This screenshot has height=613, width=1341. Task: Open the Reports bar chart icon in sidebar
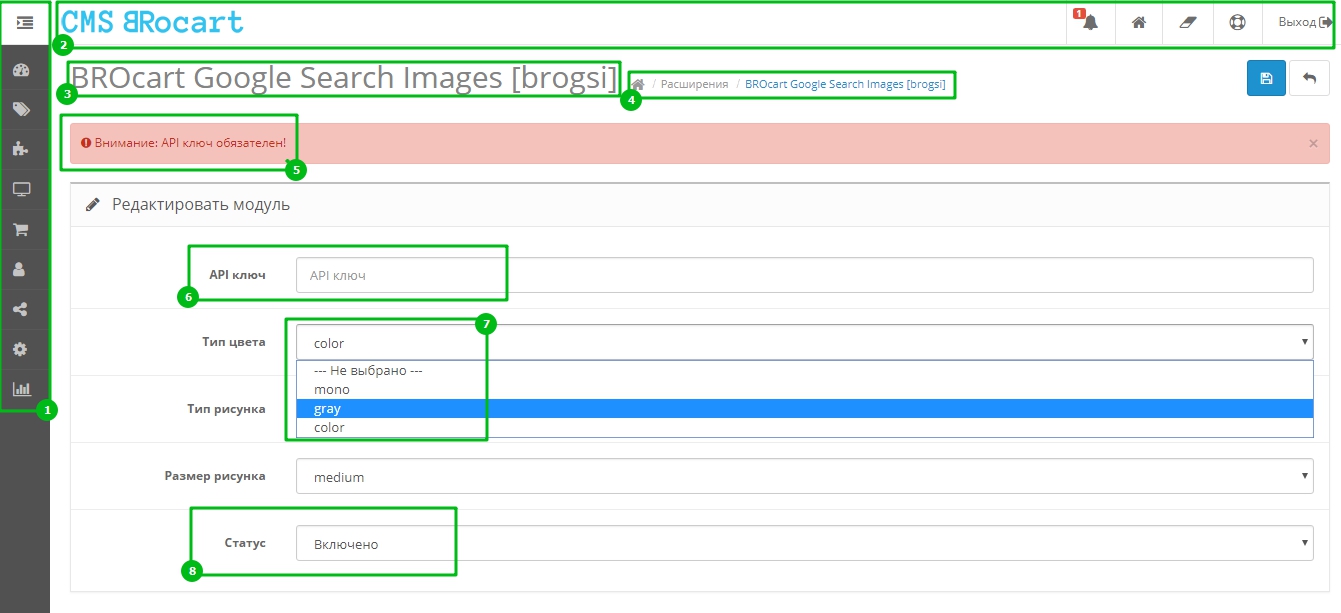coord(20,389)
